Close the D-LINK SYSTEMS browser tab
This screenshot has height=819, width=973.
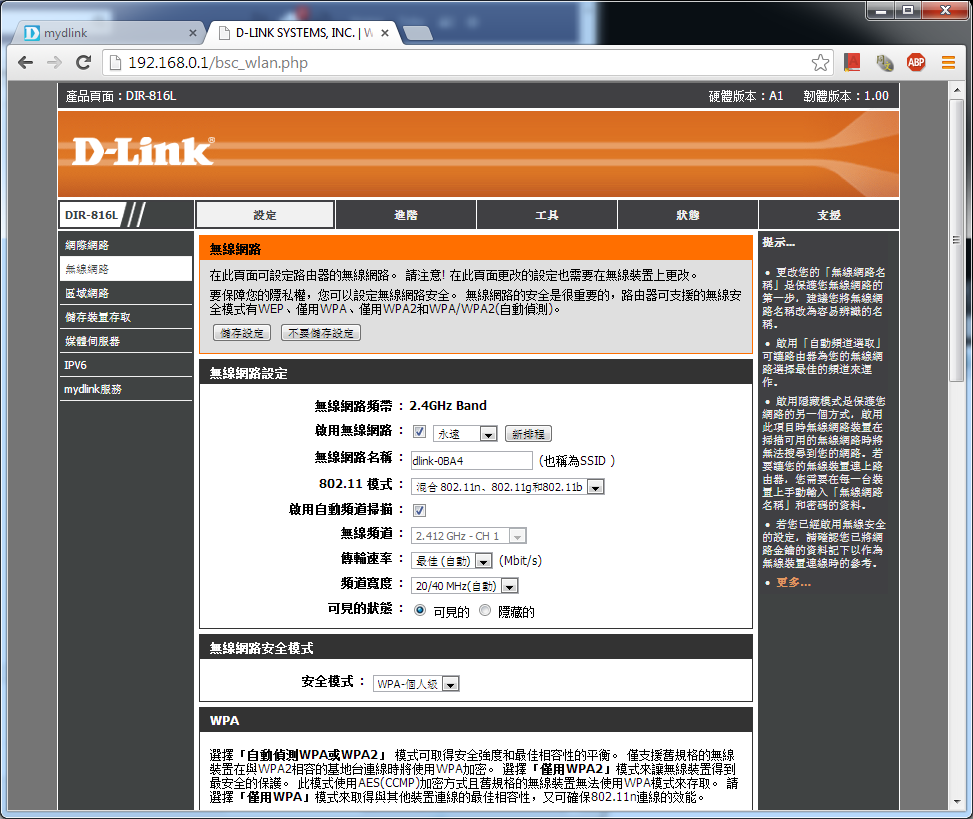click(x=387, y=33)
